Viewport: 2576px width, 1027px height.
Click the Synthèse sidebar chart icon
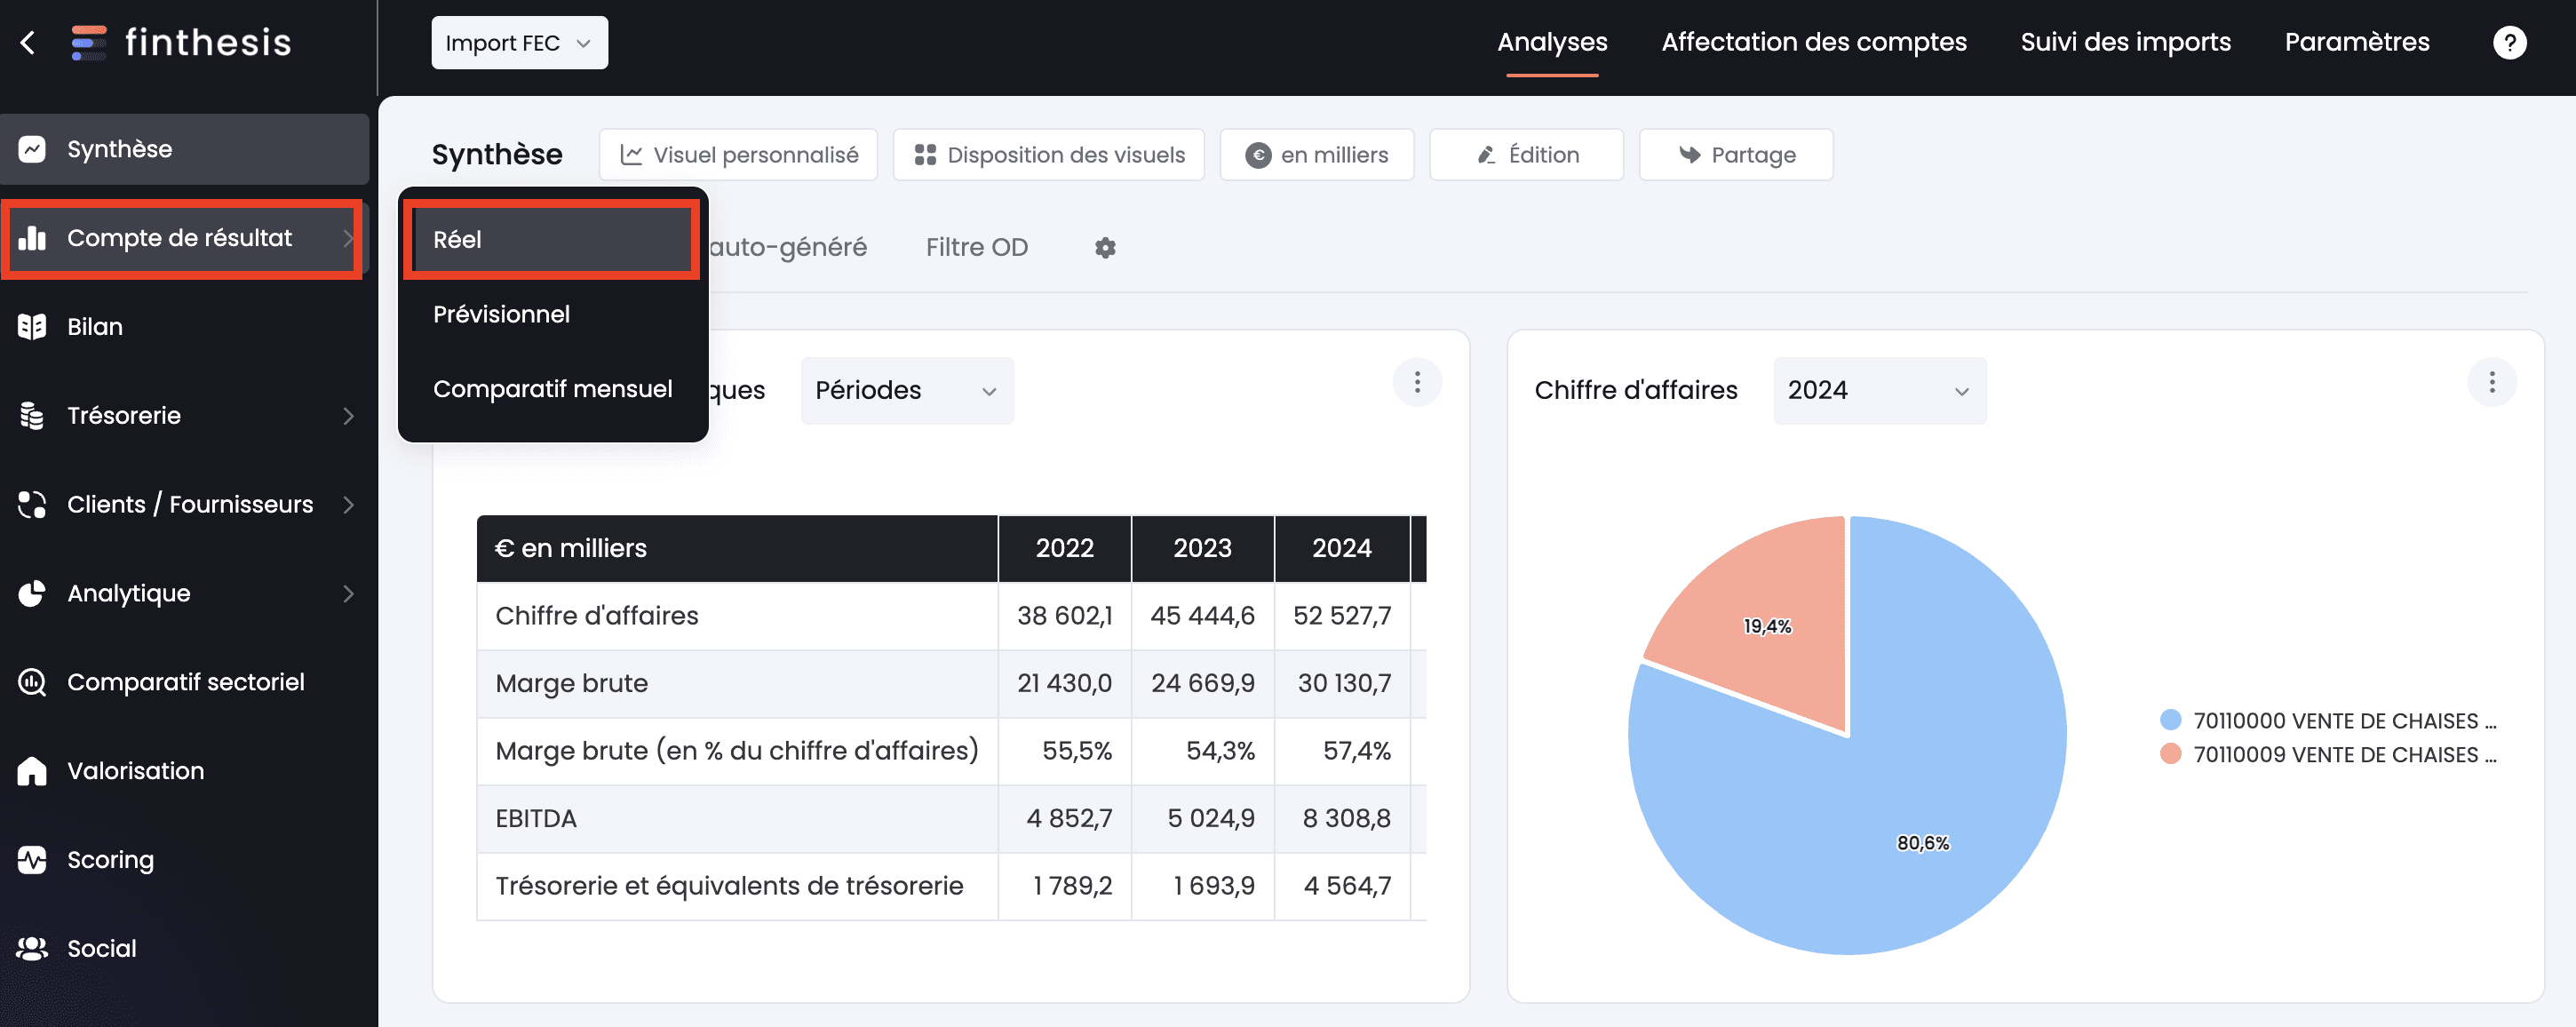point(32,149)
